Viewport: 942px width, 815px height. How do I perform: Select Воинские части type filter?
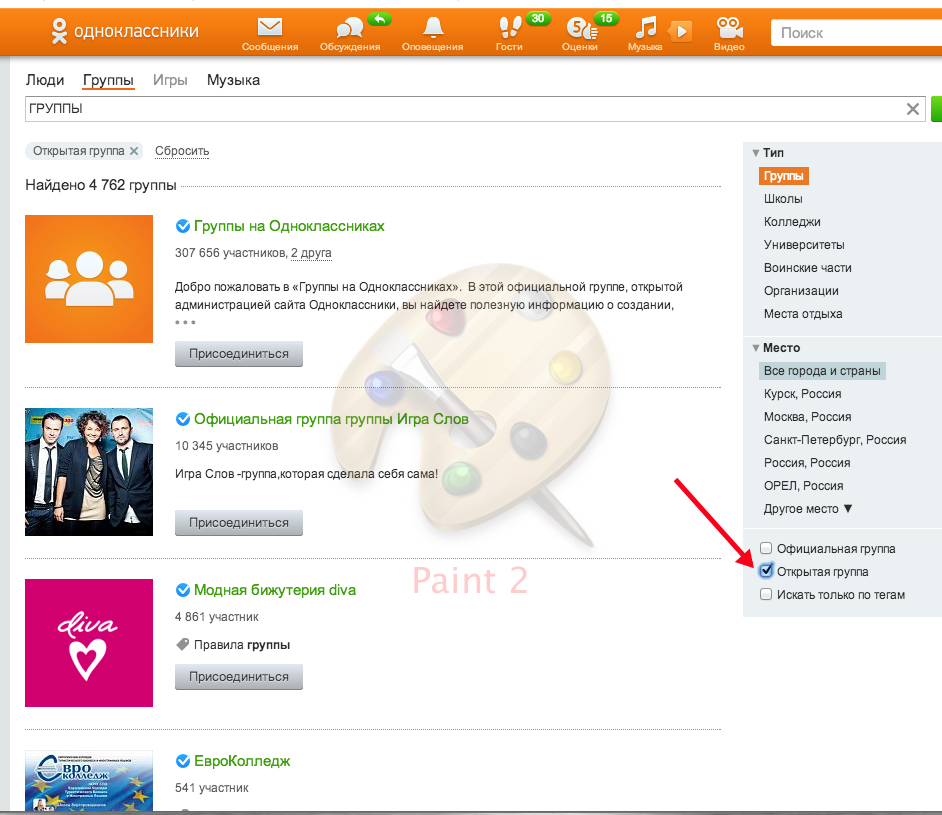coord(807,268)
